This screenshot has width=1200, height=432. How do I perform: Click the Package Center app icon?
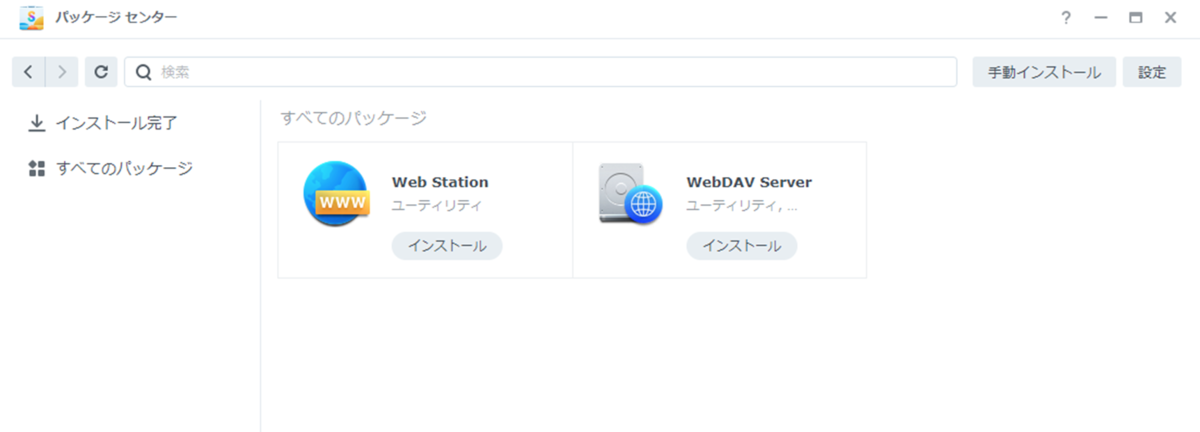click(31, 18)
